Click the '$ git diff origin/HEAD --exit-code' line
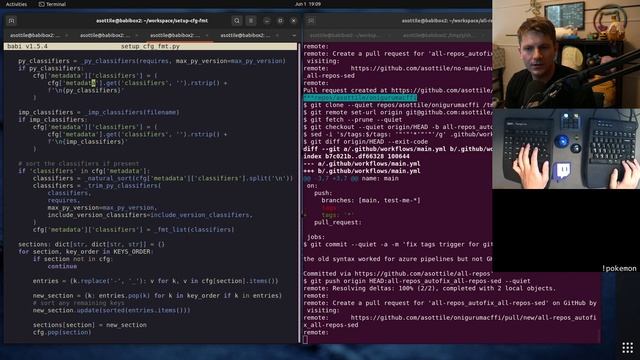The image size is (640, 360). pos(365,142)
